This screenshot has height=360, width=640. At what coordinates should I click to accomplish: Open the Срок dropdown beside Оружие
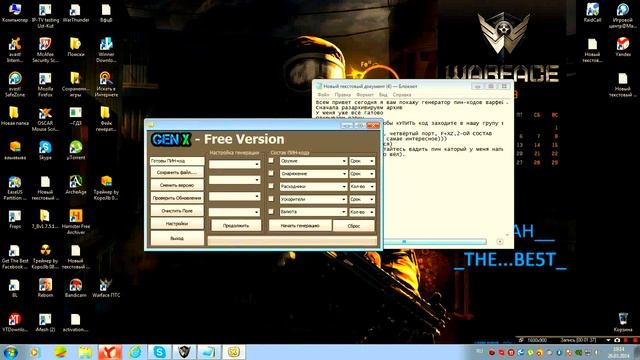[362, 161]
